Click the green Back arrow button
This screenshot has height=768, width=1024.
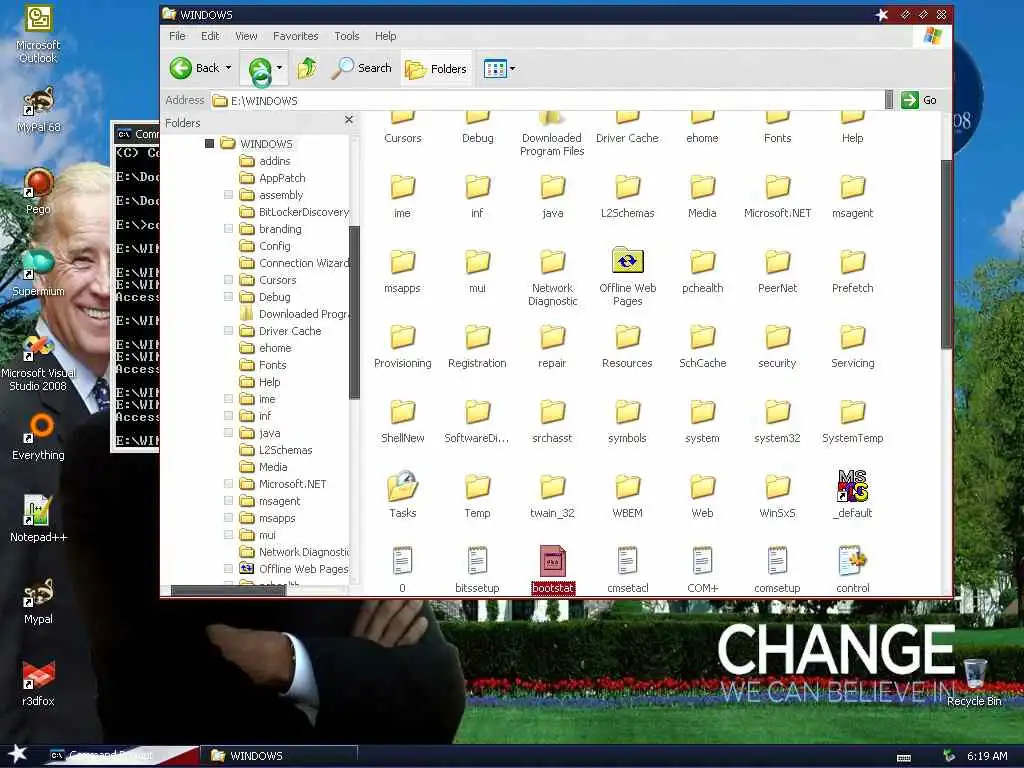coord(181,68)
